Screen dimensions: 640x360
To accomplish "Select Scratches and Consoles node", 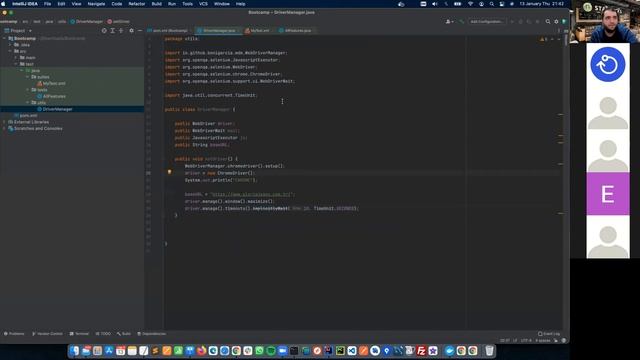I will (x=38, y=129).
